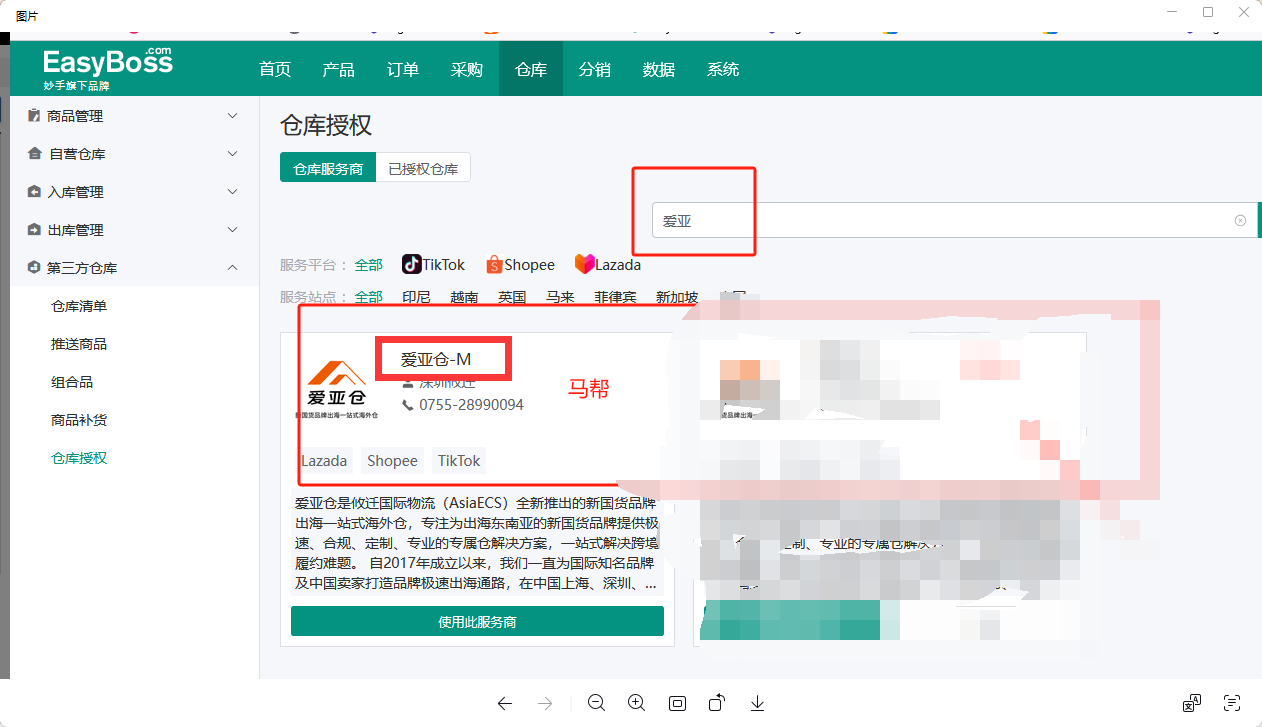1262x727 pixels.
Task: Filter service sites by 新加坡
Action: (x=677, y=297)
